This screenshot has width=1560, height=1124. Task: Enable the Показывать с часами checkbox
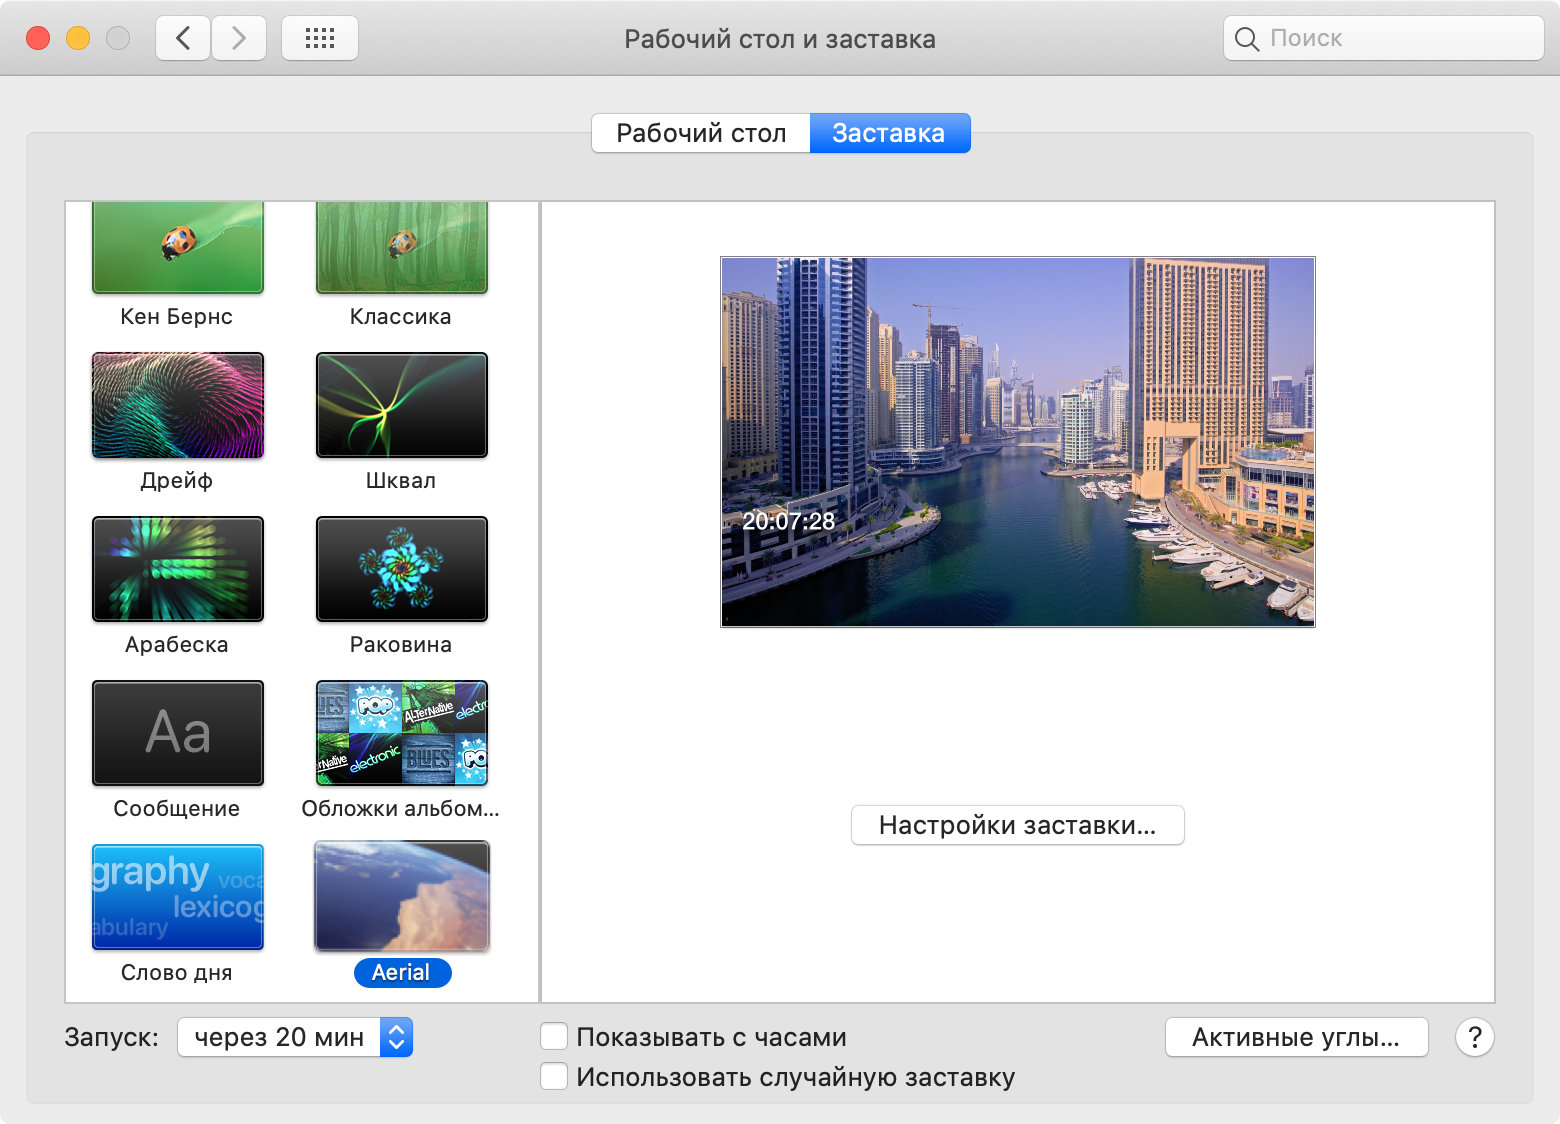[x=554, y=1036]
